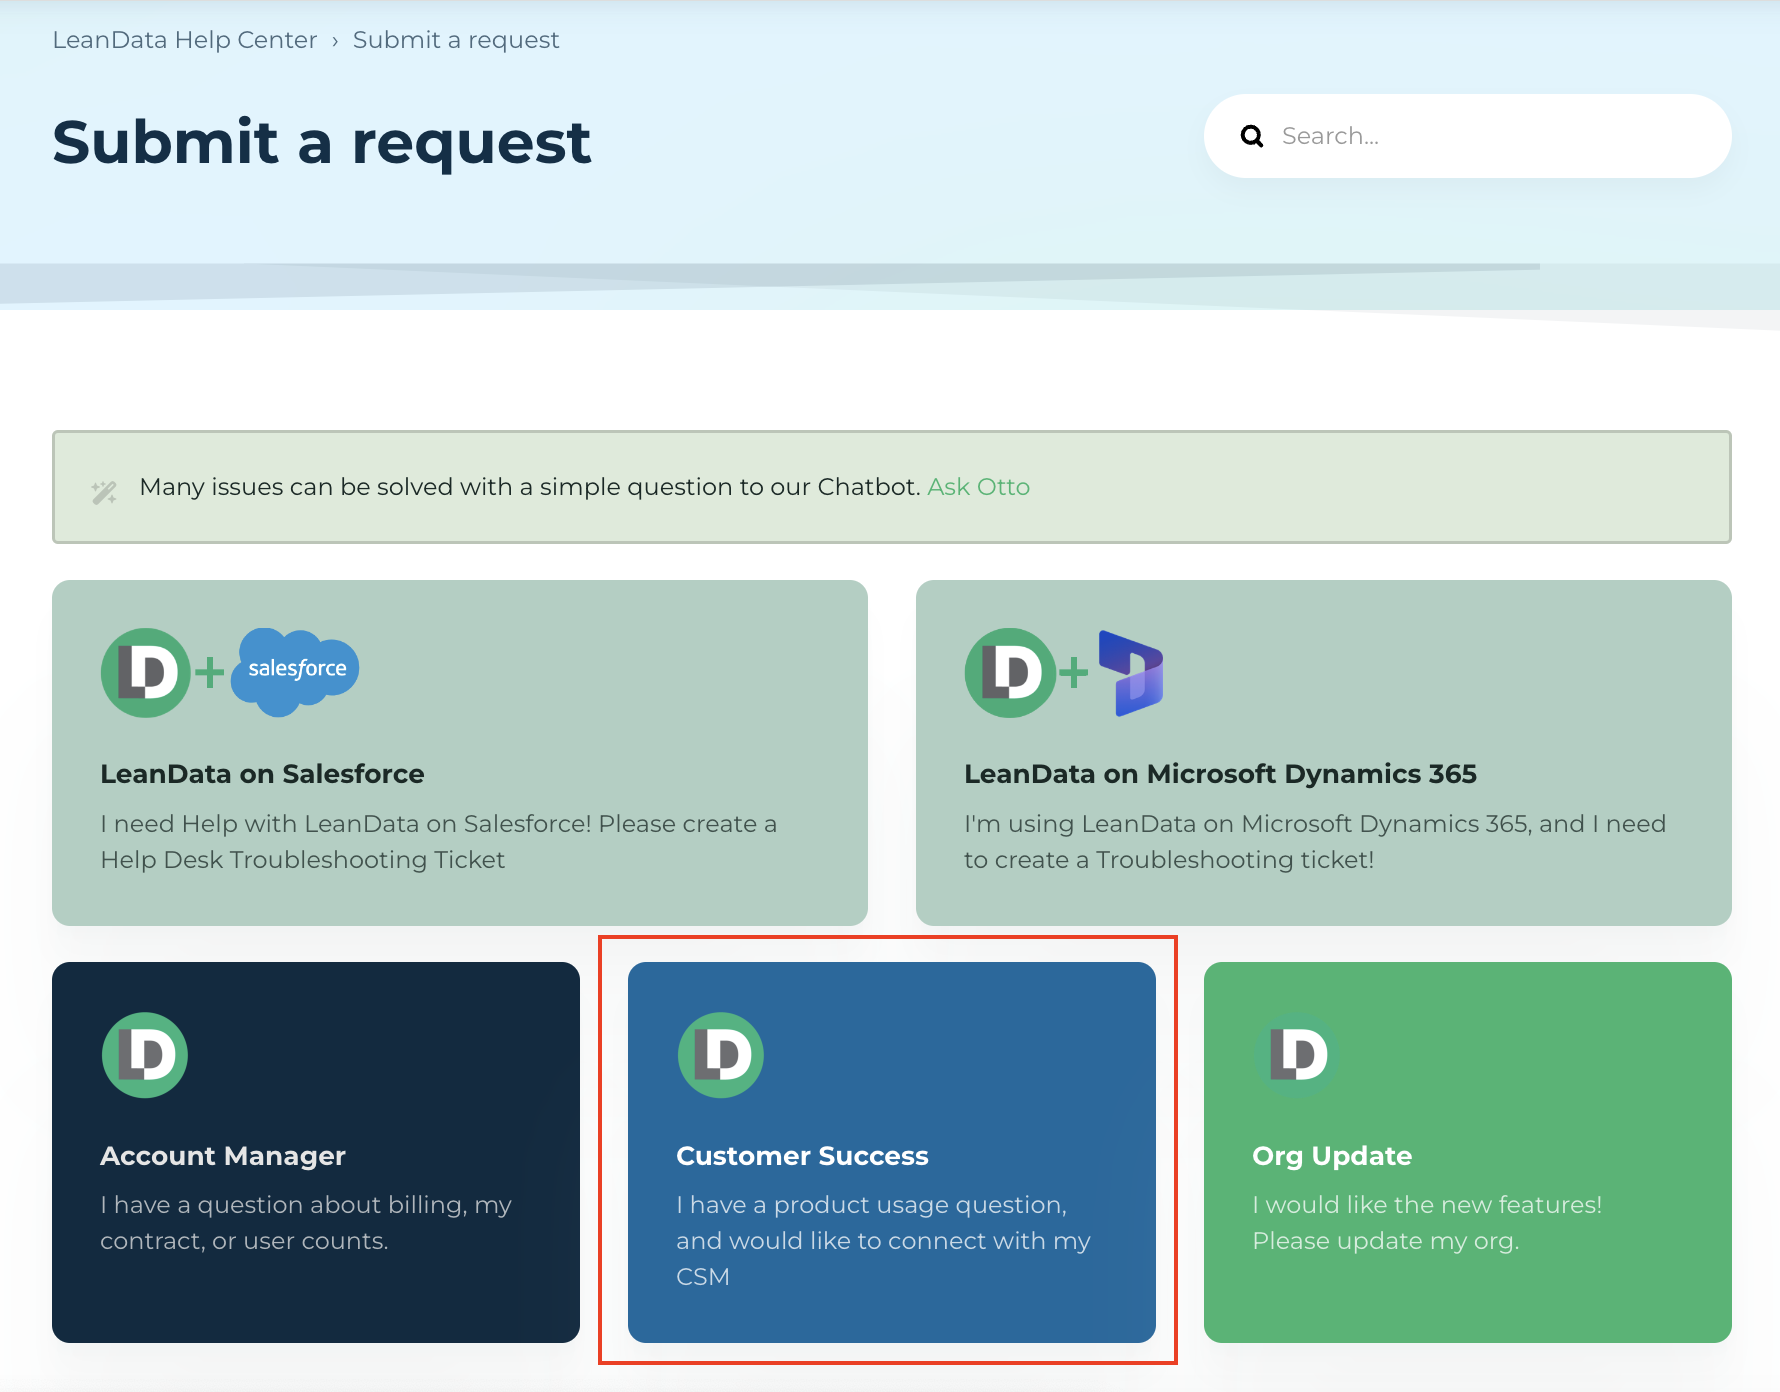1780x1392 pixels.
Task: Click the magic wand icon in chatbot banner
Action: (105, 491)
